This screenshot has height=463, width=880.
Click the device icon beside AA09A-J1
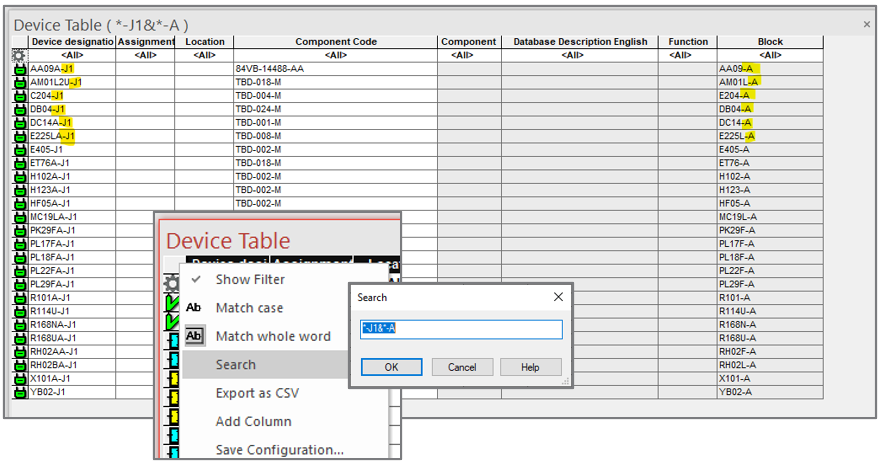click(19, 69)
